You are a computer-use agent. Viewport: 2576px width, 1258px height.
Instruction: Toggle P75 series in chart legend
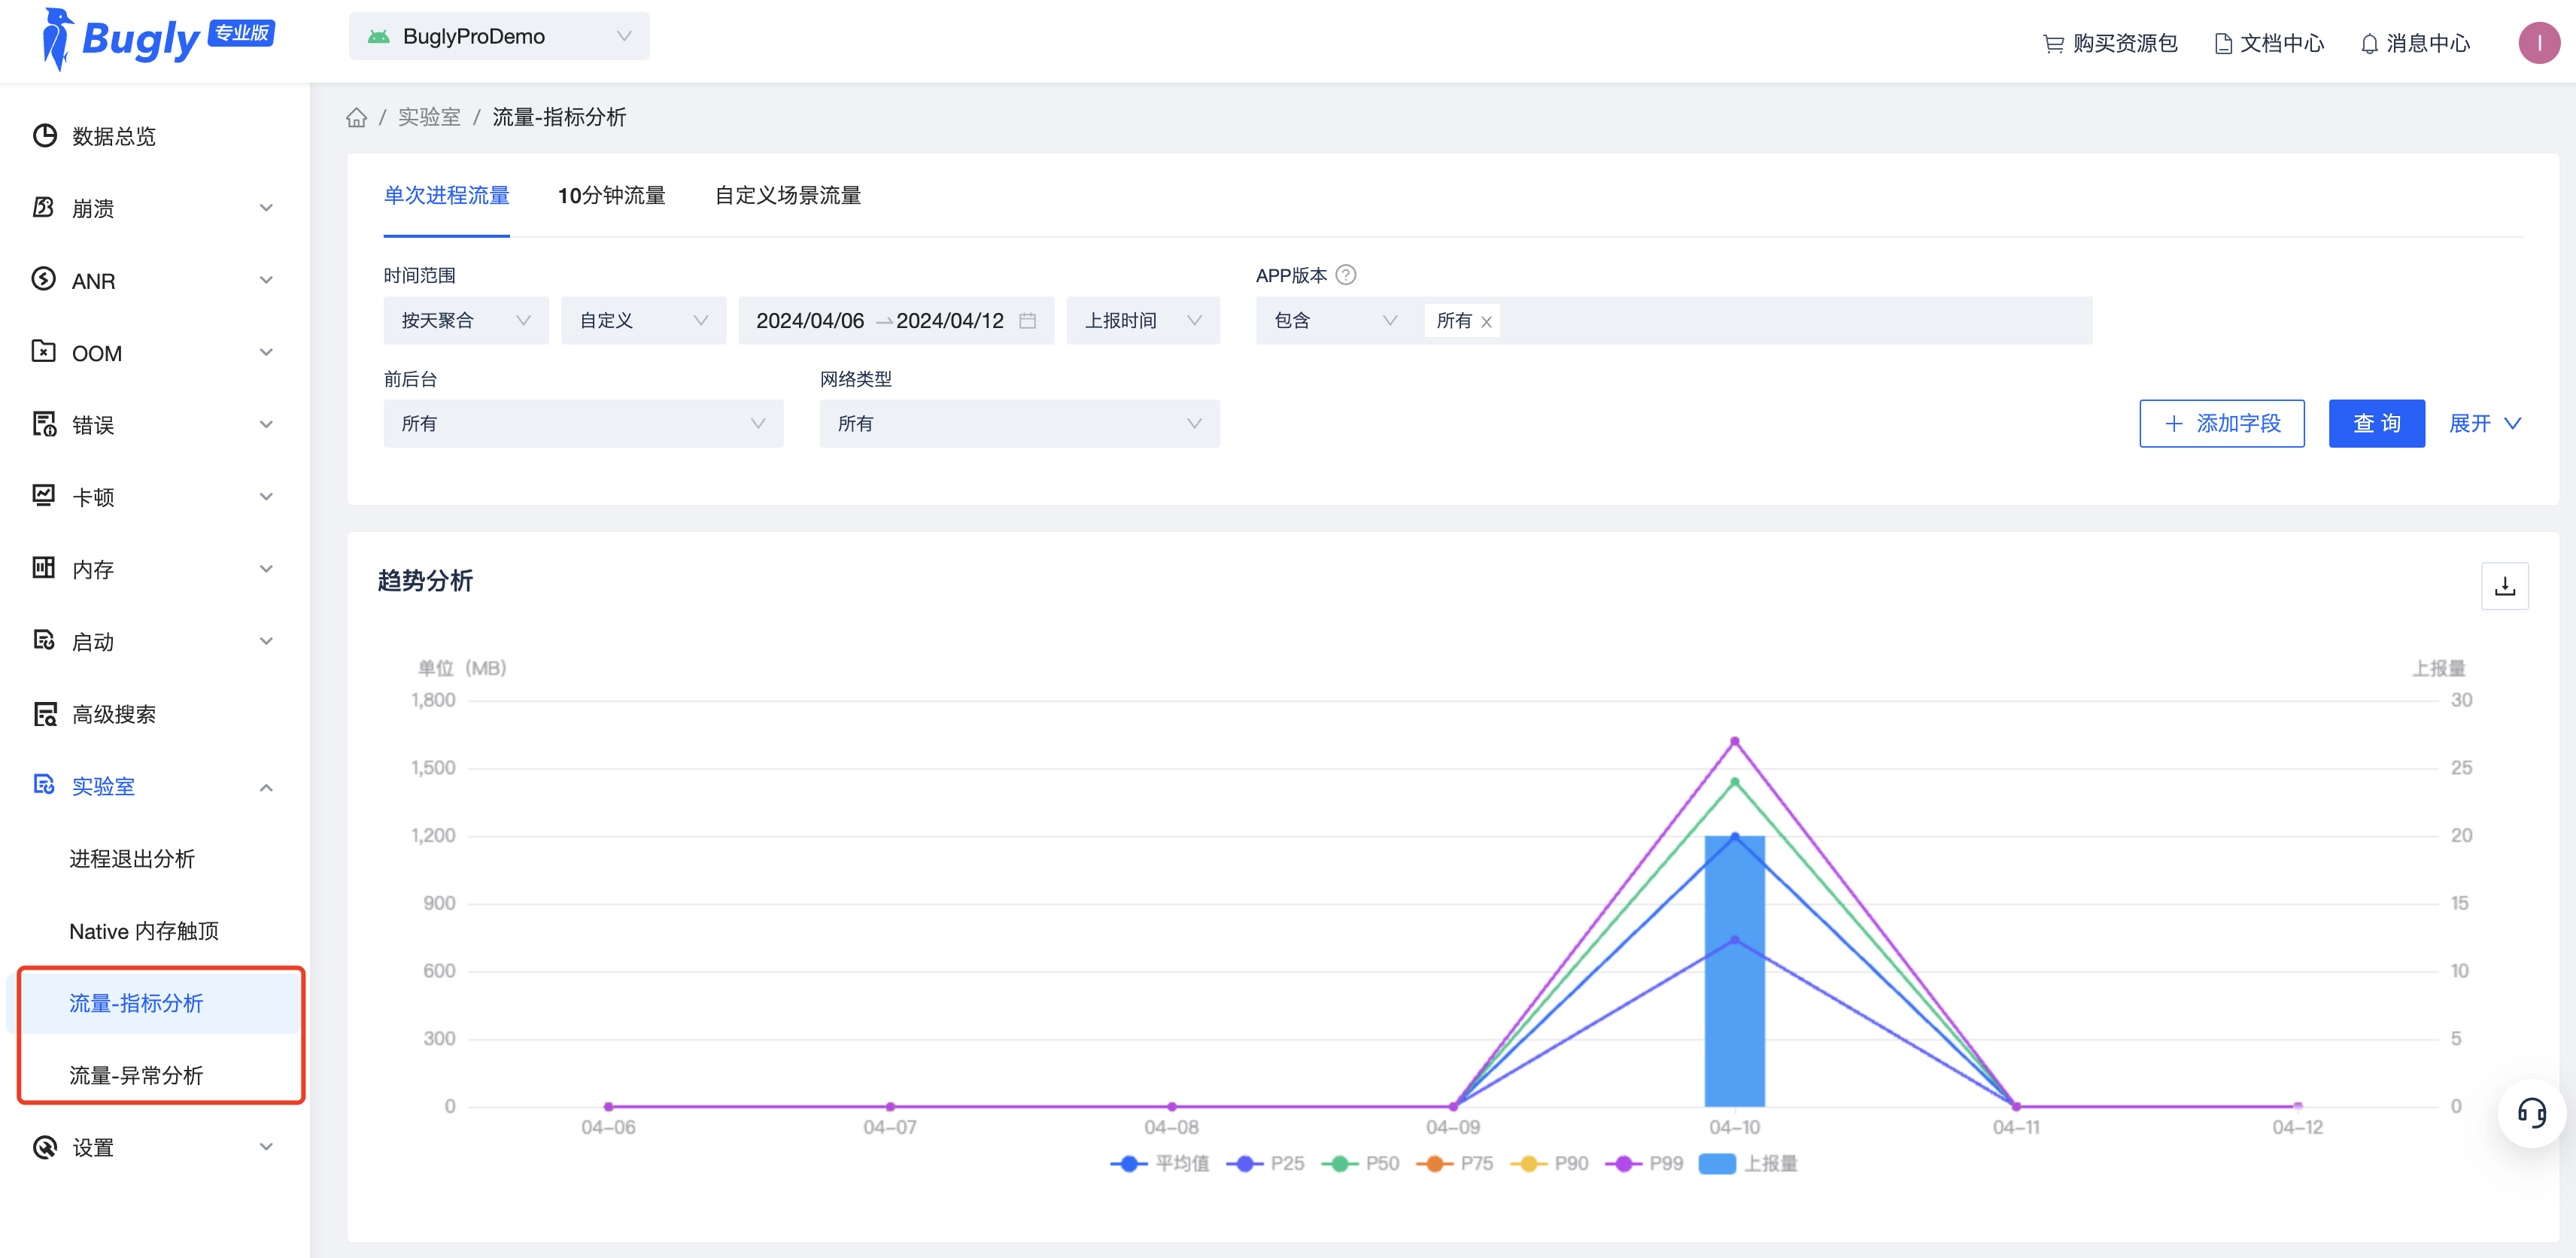tap(1454, 1163)
